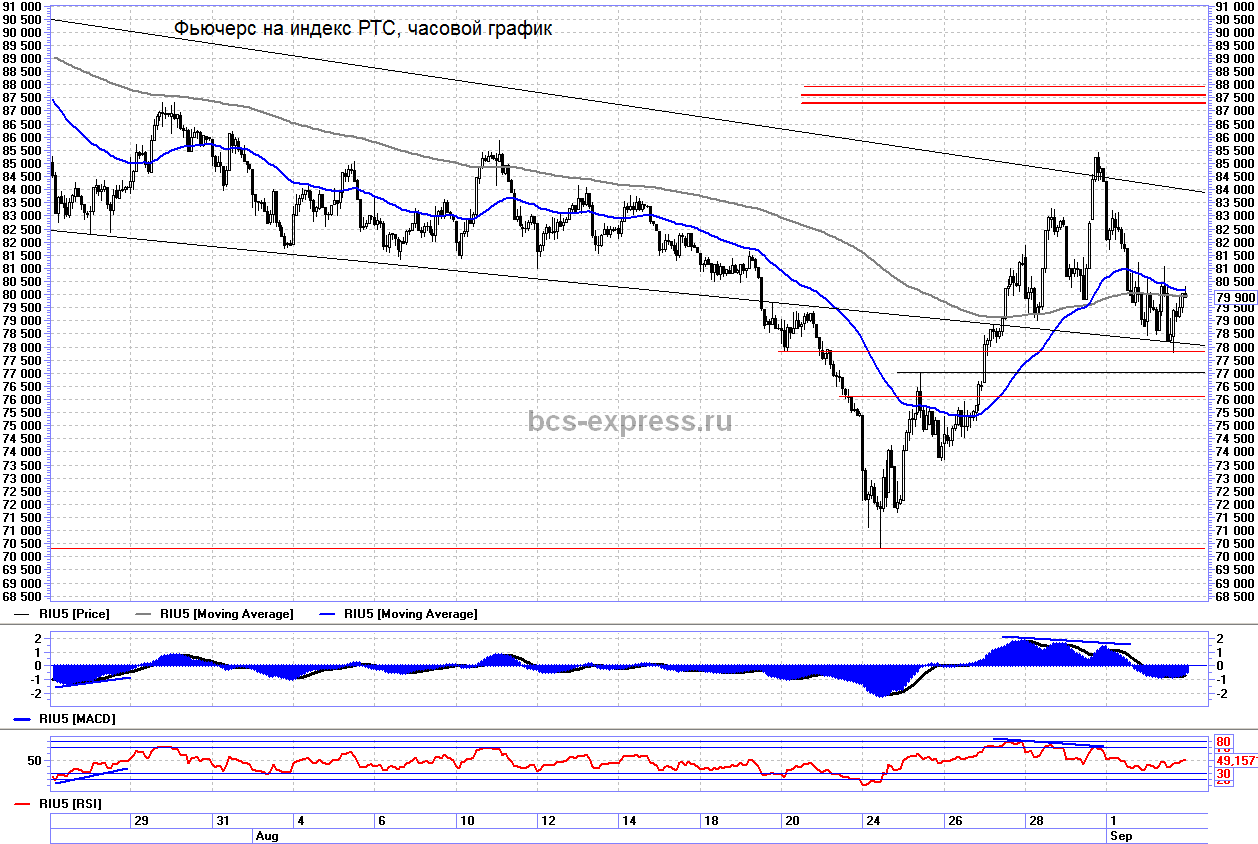Click the 91 000 label on left price axis
The width and height of the screenshot is (1258, 844).
point(22,7)
